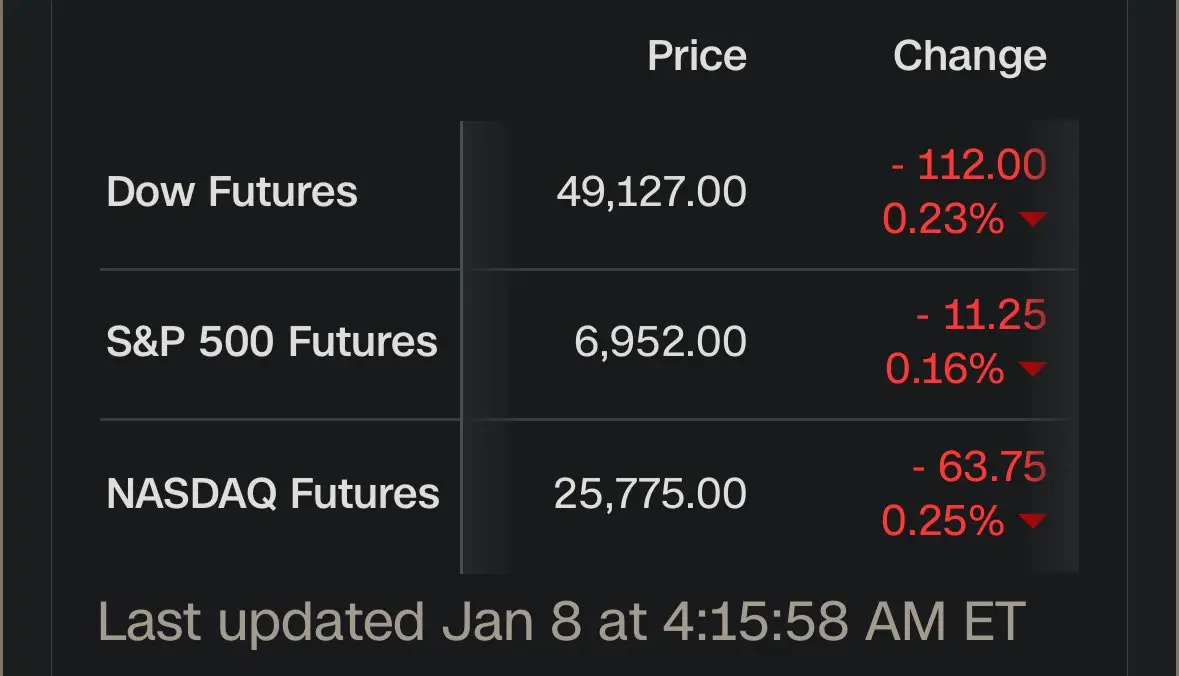Open the Dow Futures row label
This screenshot has height=676, width=1179.
(232, 192)
